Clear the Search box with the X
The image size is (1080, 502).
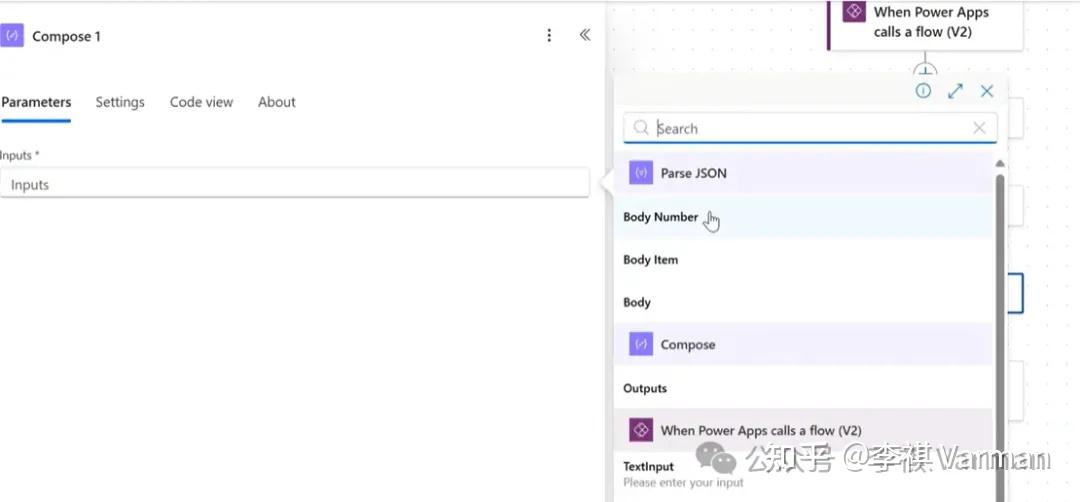[979, 128]
